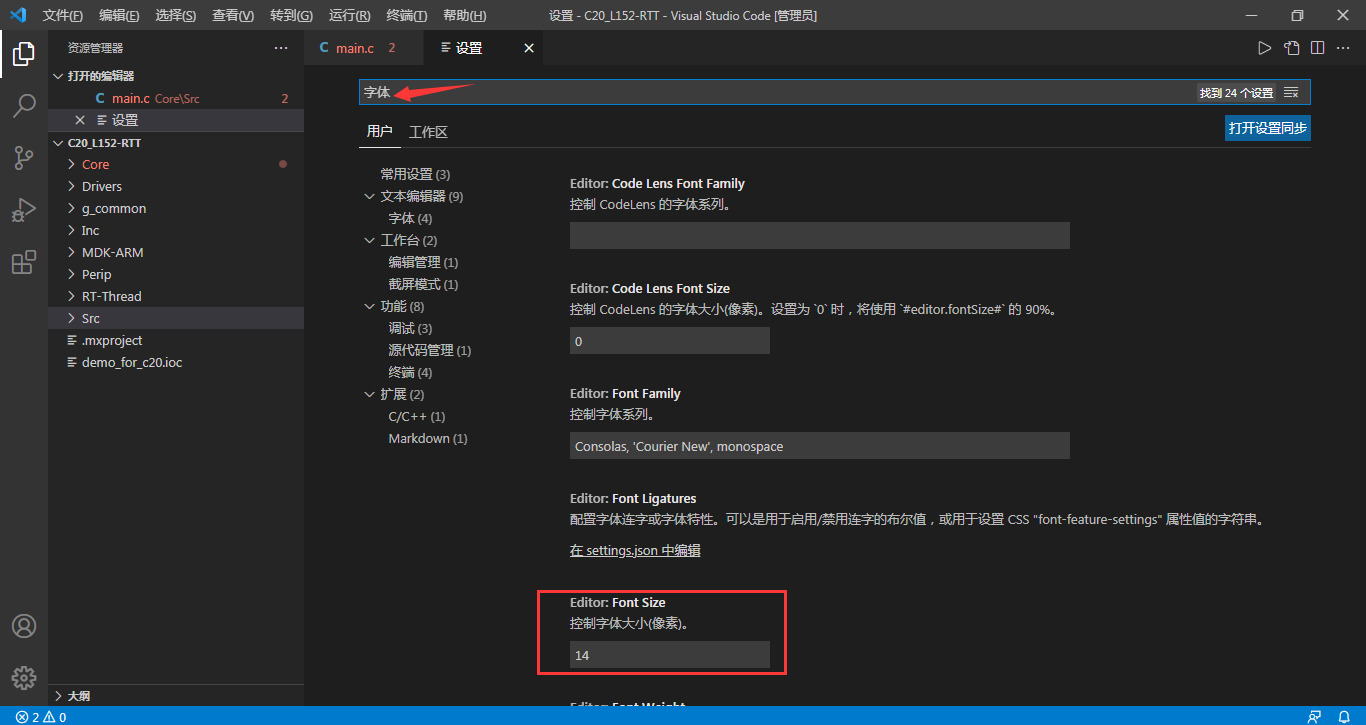
Task: Collapse 文本编辑器 (9) settings category
Action: (370, 196)
